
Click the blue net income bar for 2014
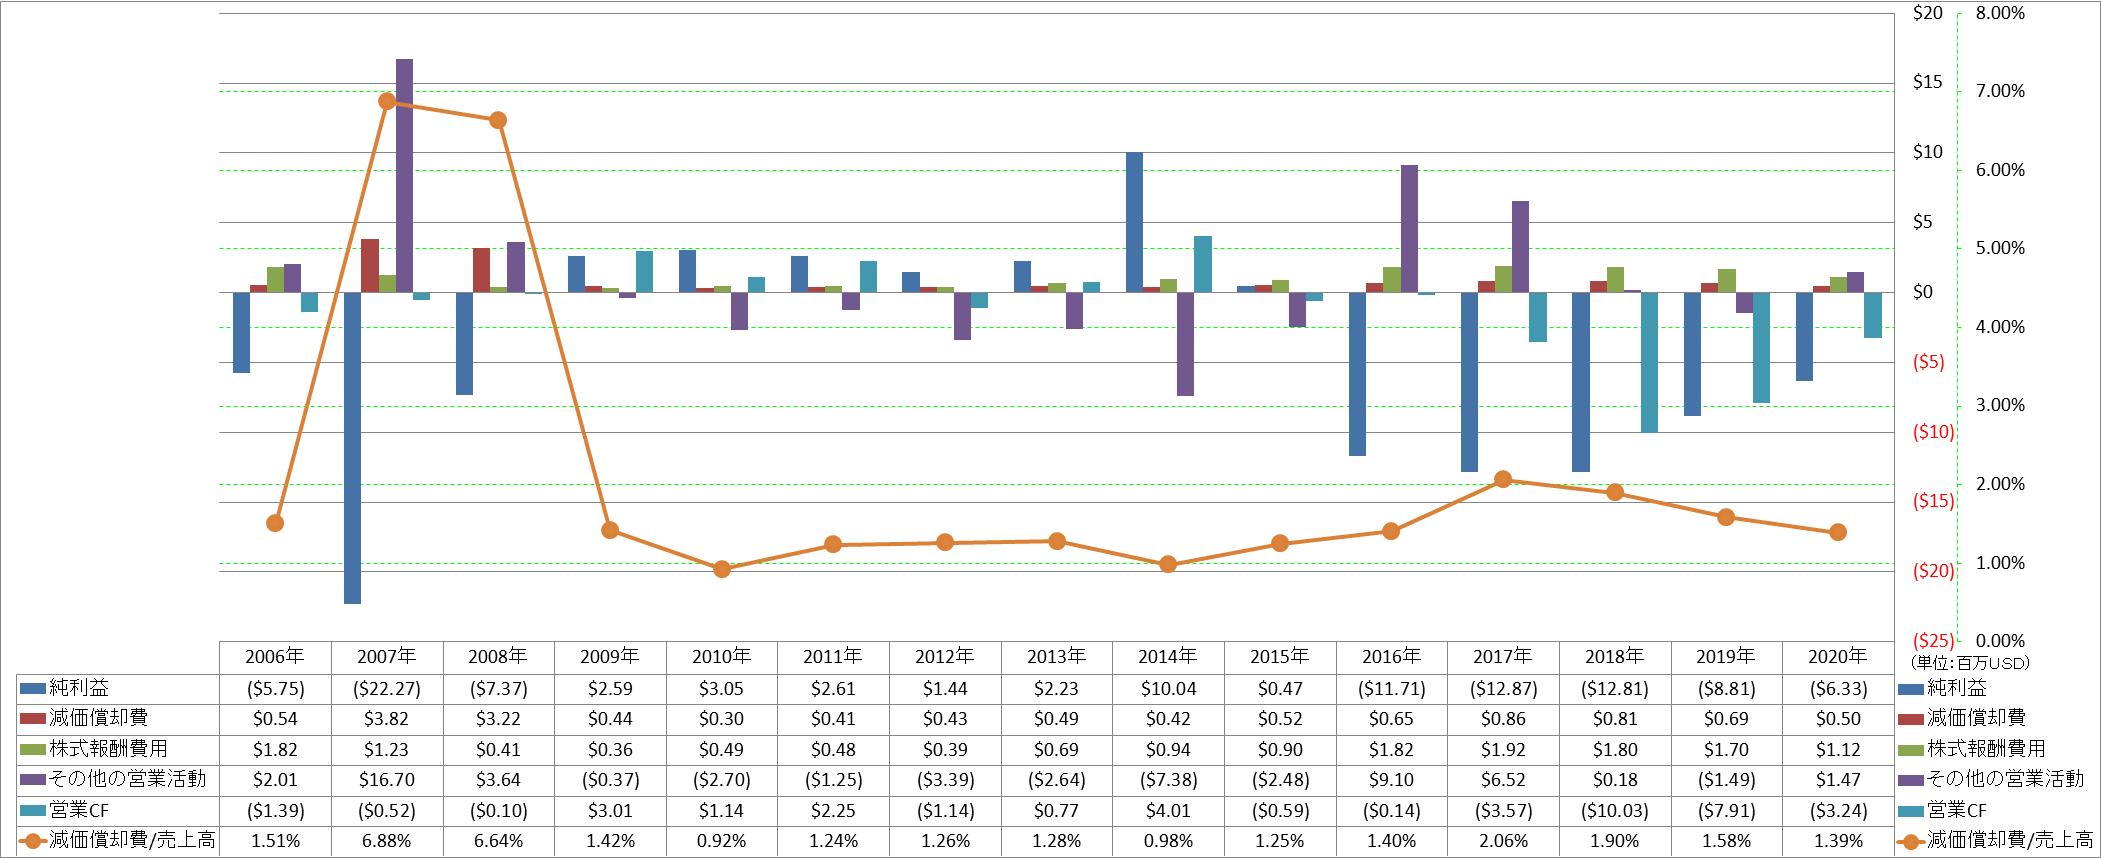coord(1134,222)
